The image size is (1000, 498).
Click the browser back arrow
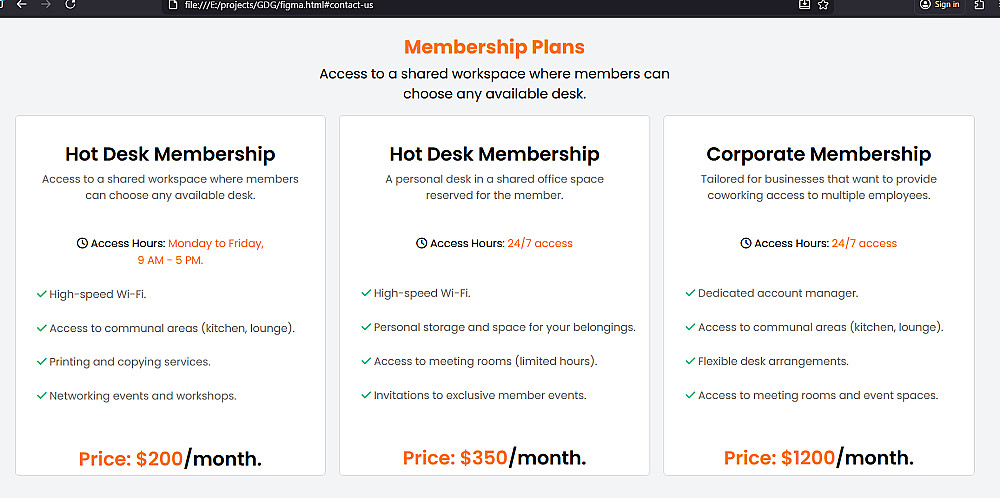(x=22, y=4)
